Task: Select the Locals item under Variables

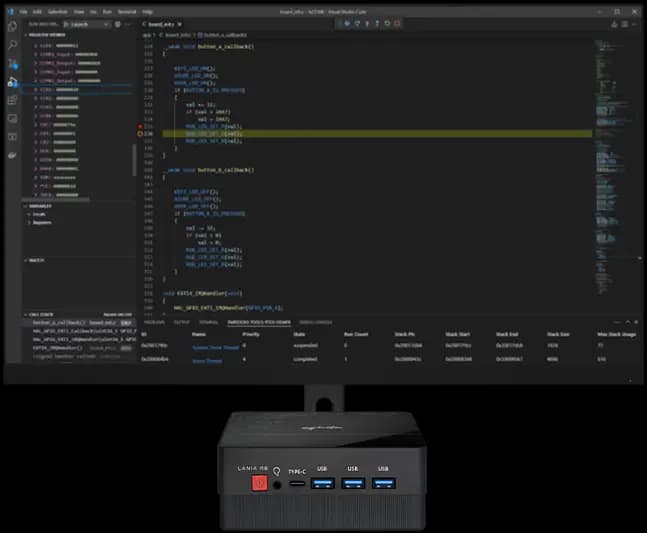Action: (x=39, y=214)
